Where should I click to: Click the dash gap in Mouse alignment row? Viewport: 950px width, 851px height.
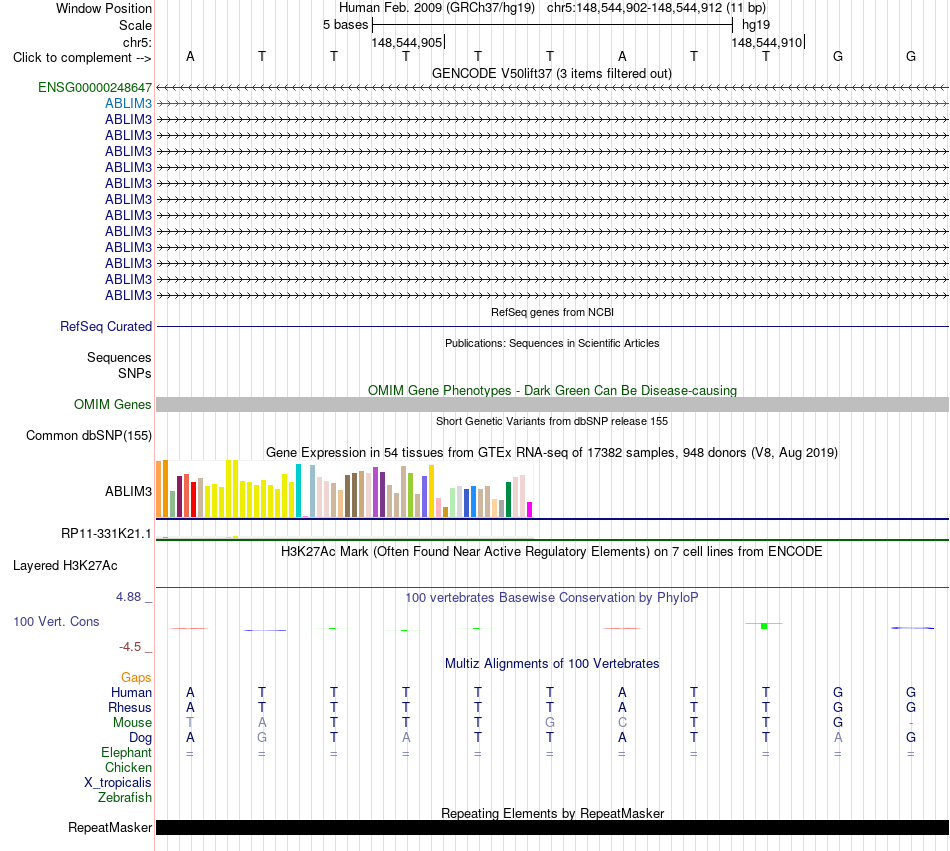pos(911,723)
